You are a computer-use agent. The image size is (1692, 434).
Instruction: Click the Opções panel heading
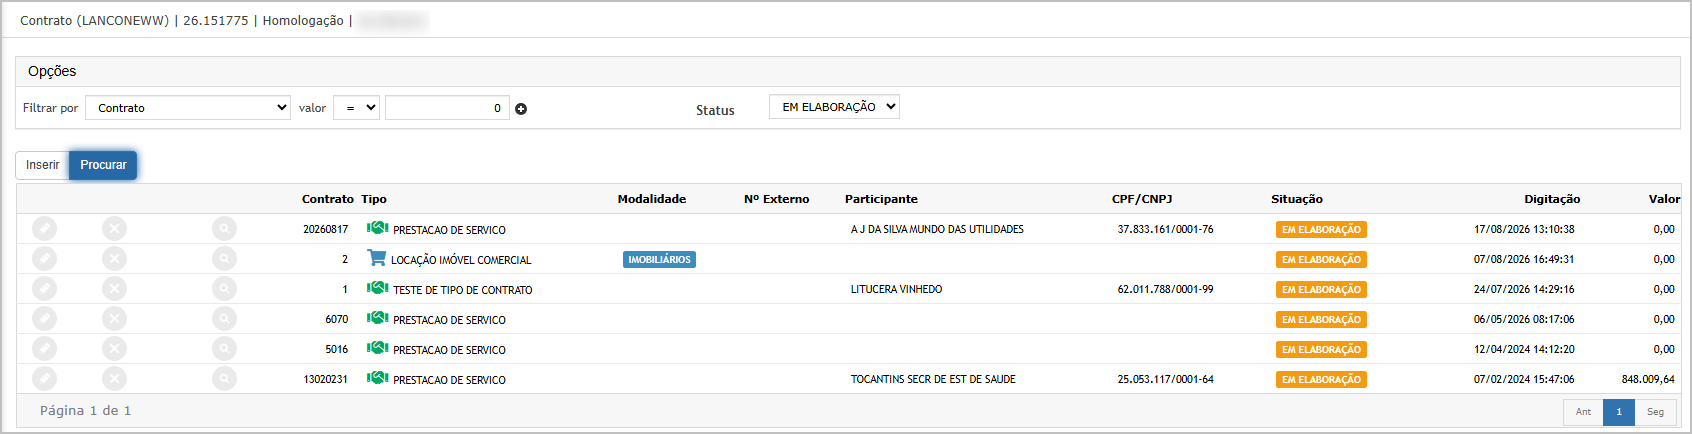tap(52, 71)
